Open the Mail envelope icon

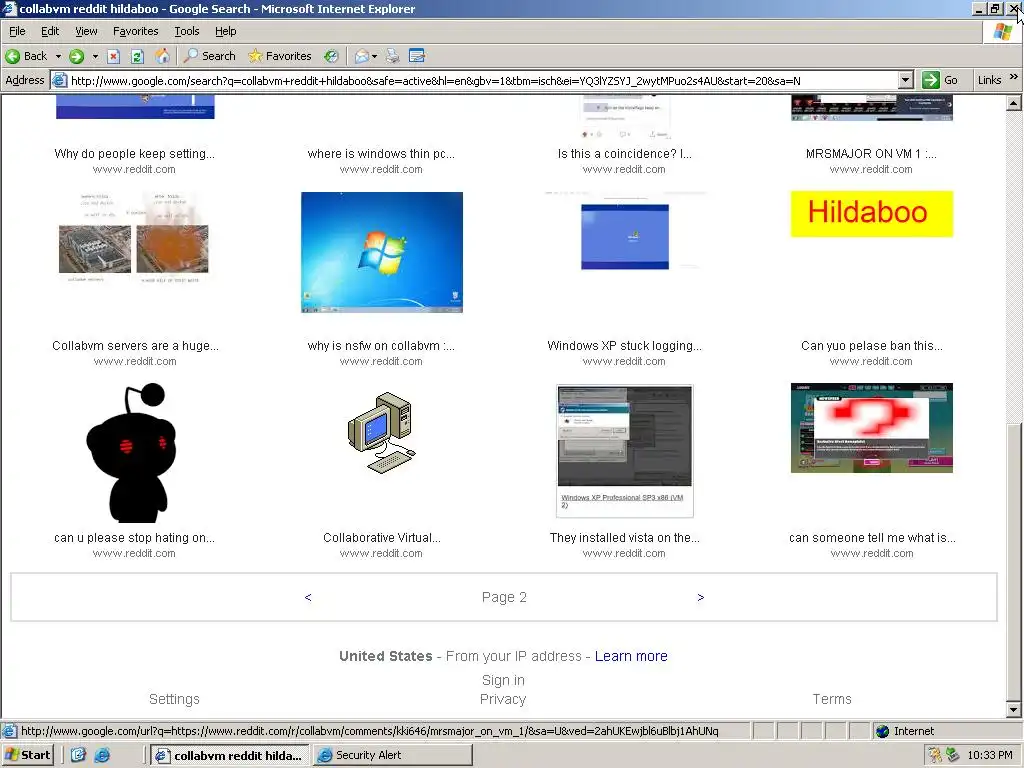pos(361,56)
